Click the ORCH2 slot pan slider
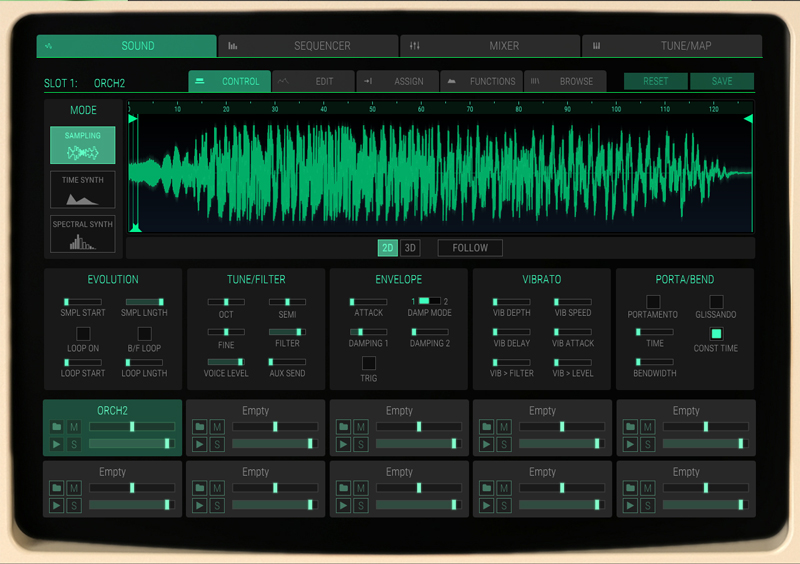Viewport: 800px width, 564px height. 132,426
